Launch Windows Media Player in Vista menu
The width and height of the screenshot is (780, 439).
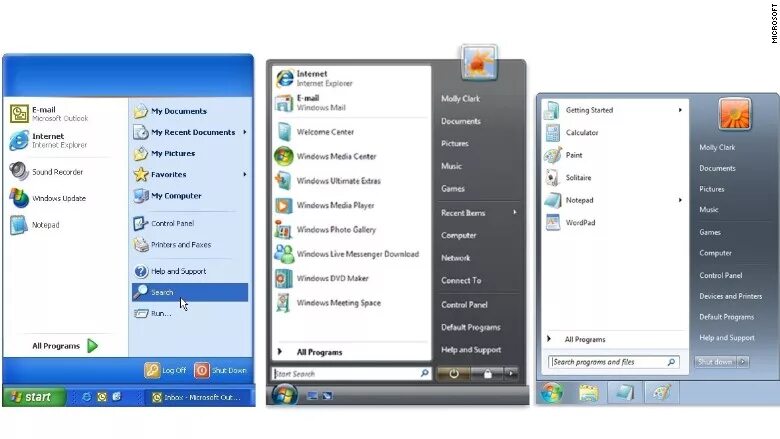coord(324,205)
